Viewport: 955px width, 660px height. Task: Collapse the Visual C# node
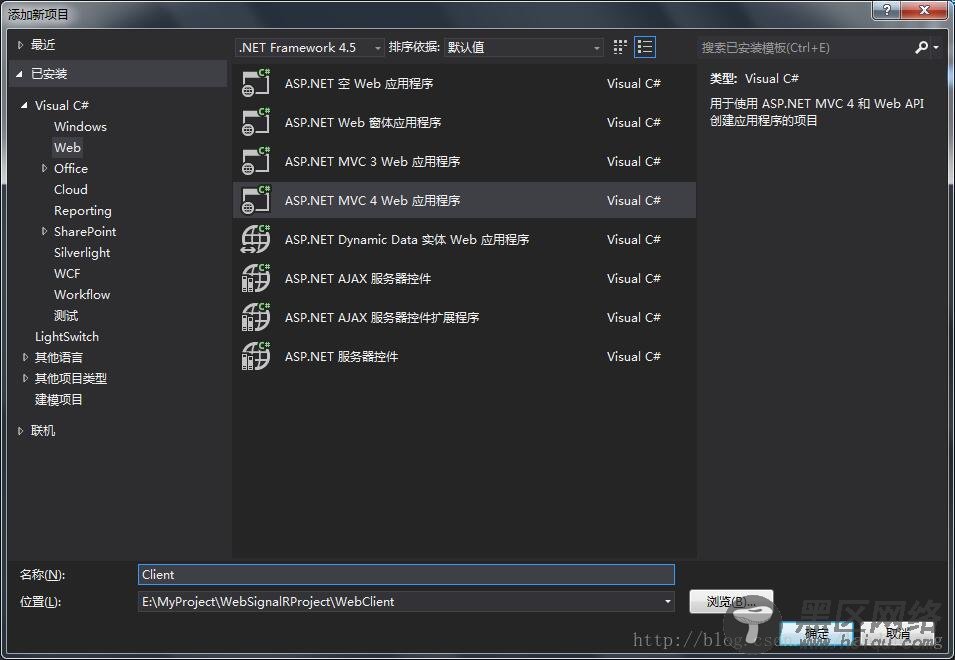tap(24, 105)
